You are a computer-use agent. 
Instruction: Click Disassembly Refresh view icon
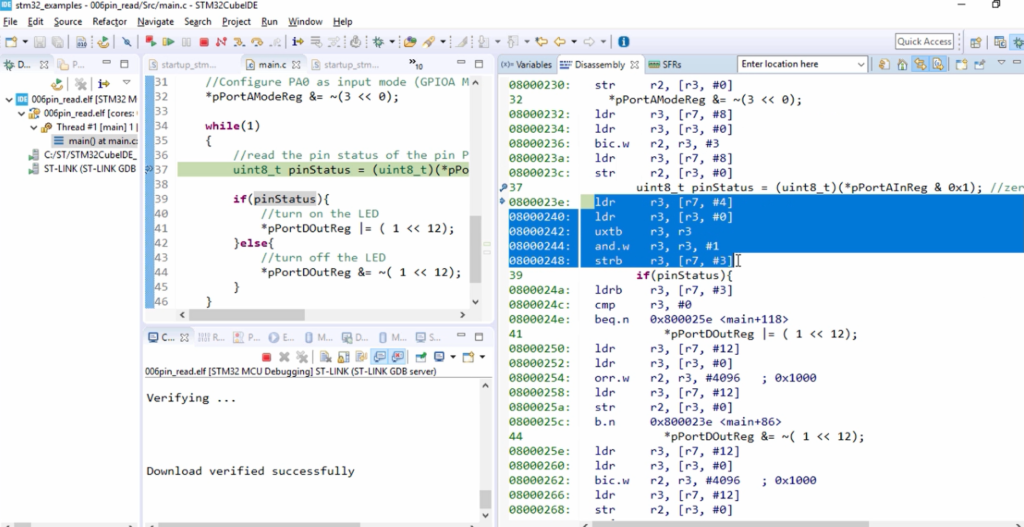(x=884, y=64)
